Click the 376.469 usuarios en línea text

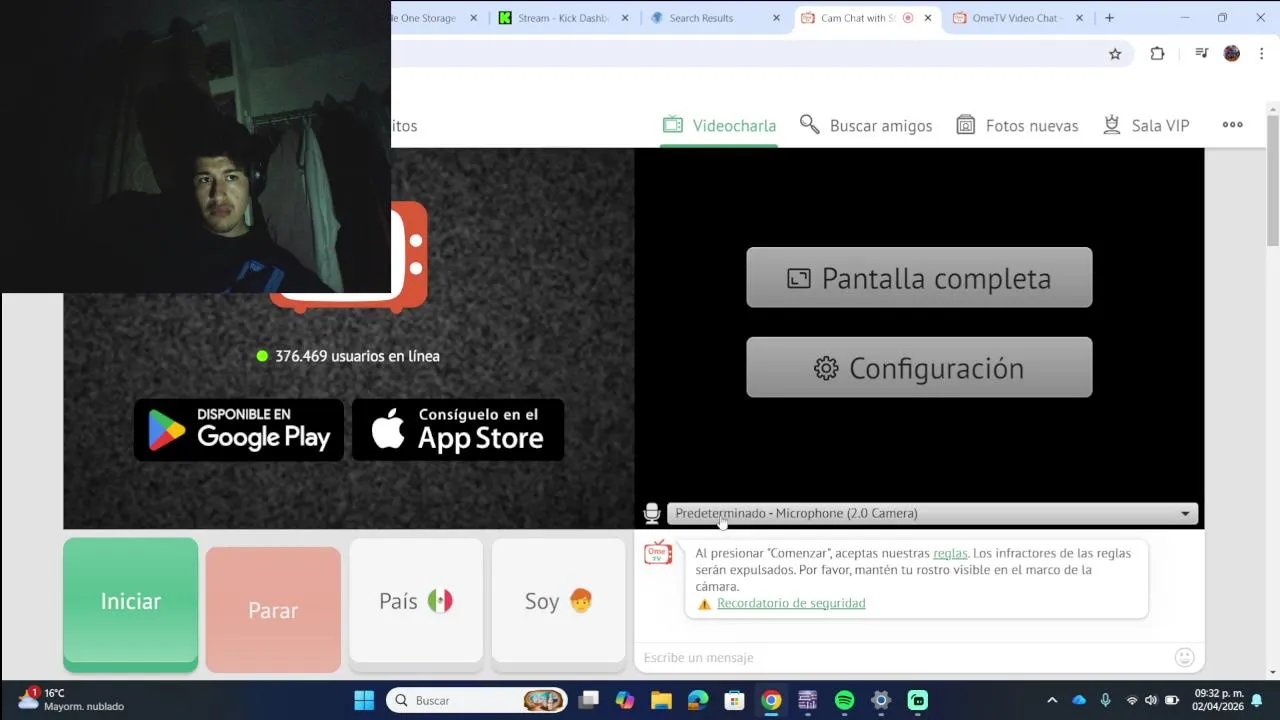(357, 356)
